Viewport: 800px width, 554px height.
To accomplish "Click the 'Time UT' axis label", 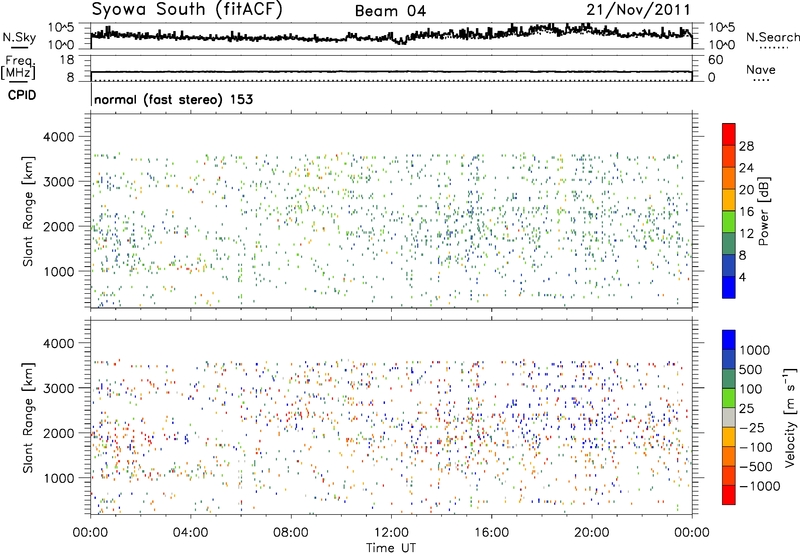I will click(x=391, y=548).
